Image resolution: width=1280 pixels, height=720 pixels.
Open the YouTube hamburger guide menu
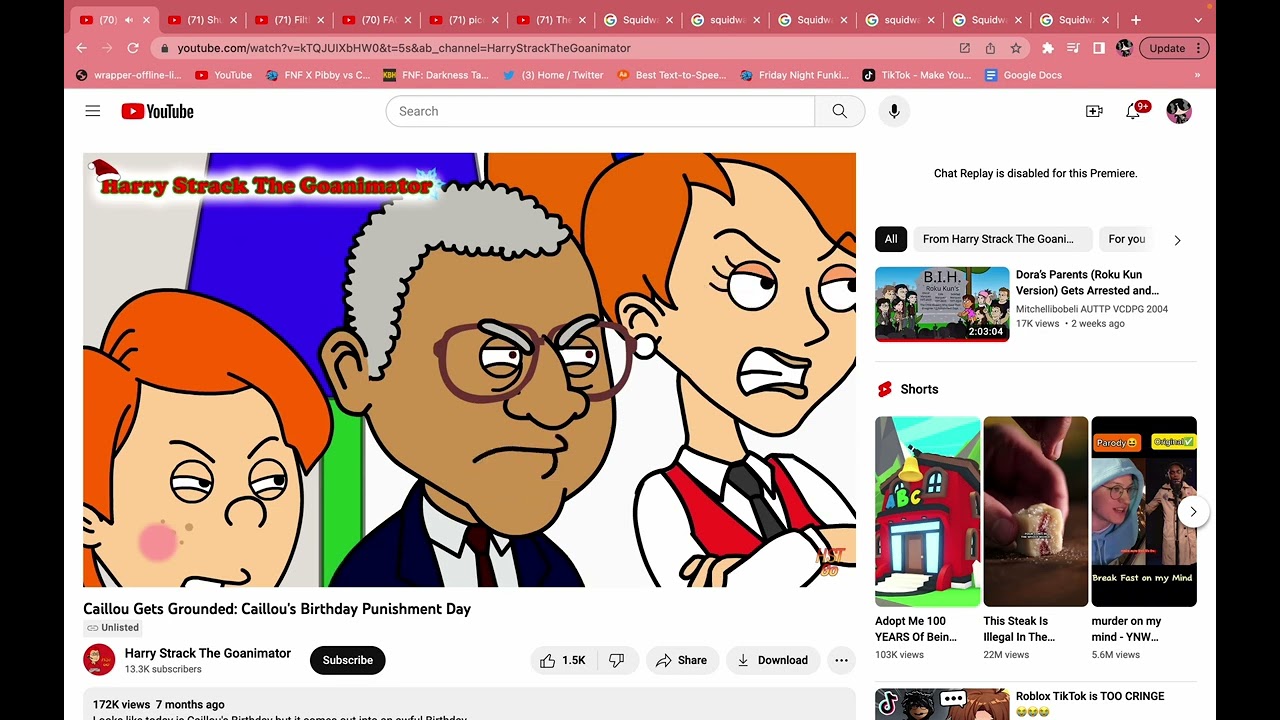(x=93, y=111)
